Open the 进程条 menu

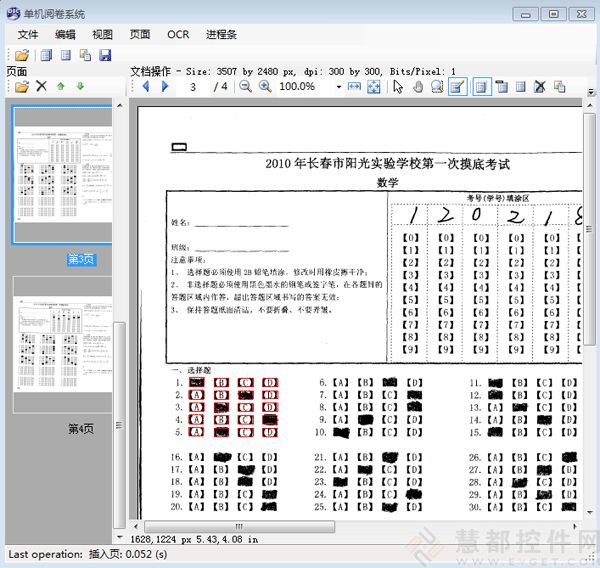coord(221,34)
